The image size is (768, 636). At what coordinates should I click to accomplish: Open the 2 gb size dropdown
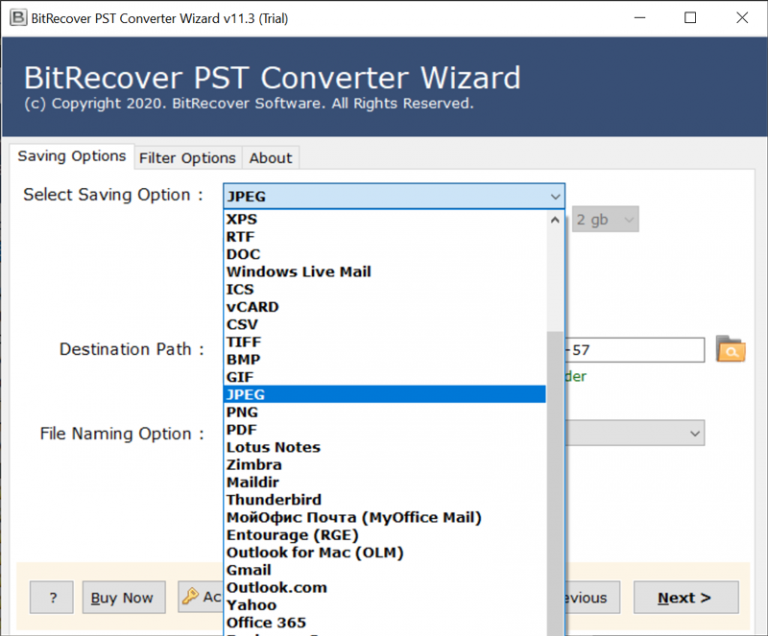tap(605, 220)
